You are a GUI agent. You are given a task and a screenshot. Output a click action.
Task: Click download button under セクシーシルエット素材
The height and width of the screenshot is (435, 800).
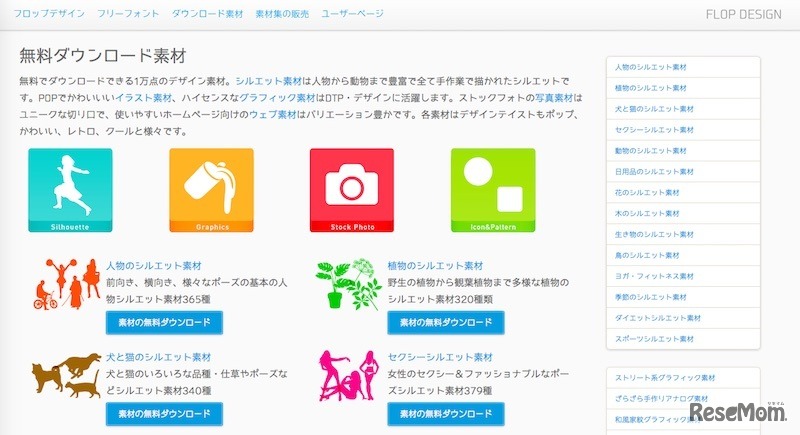click(x=446, y=414)
